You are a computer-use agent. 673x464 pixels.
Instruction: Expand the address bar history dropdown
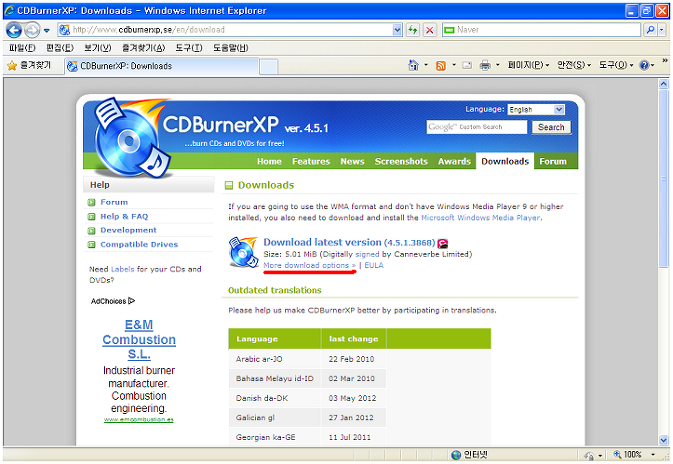click(397, 30)
